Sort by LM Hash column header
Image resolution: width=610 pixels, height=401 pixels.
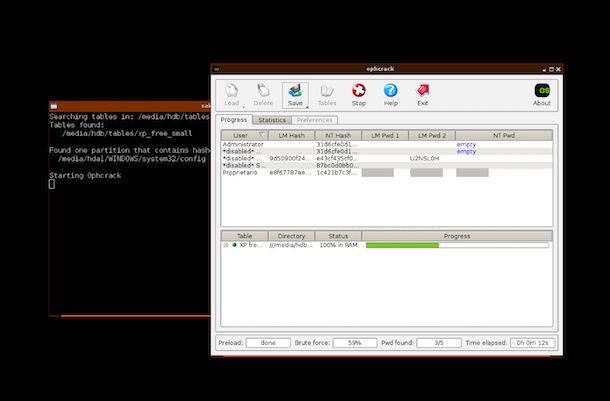[291, 135]
